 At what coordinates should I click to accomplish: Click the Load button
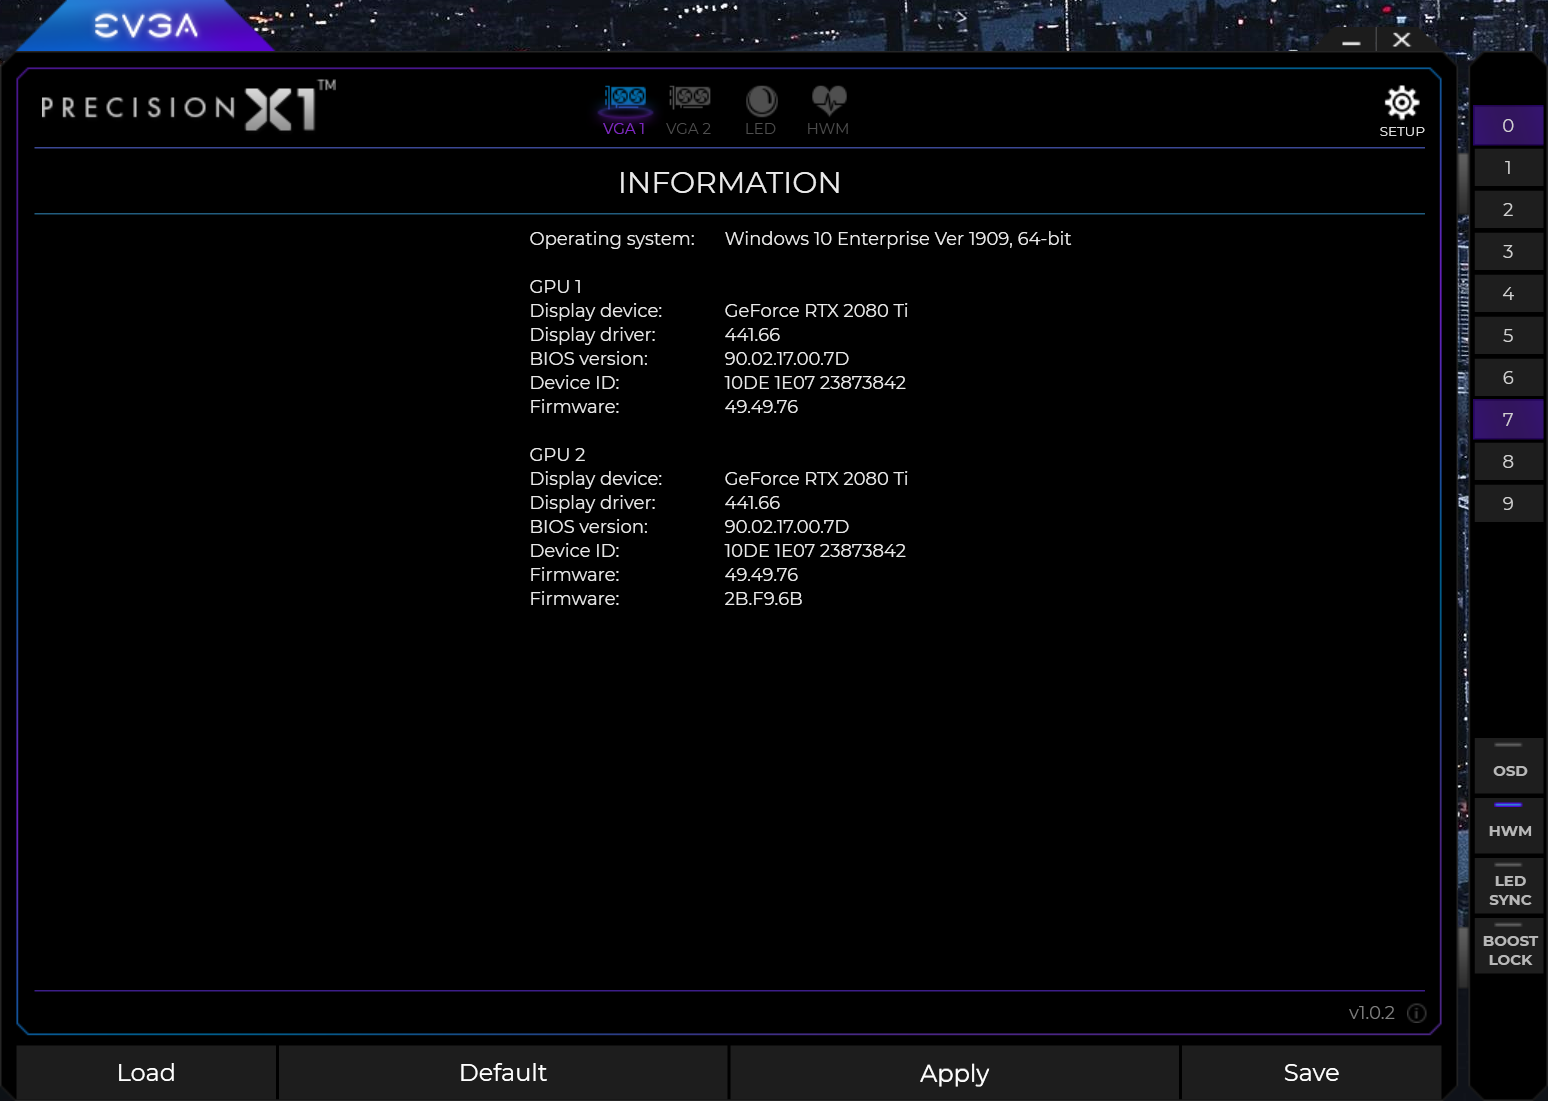pos(146,1073)
